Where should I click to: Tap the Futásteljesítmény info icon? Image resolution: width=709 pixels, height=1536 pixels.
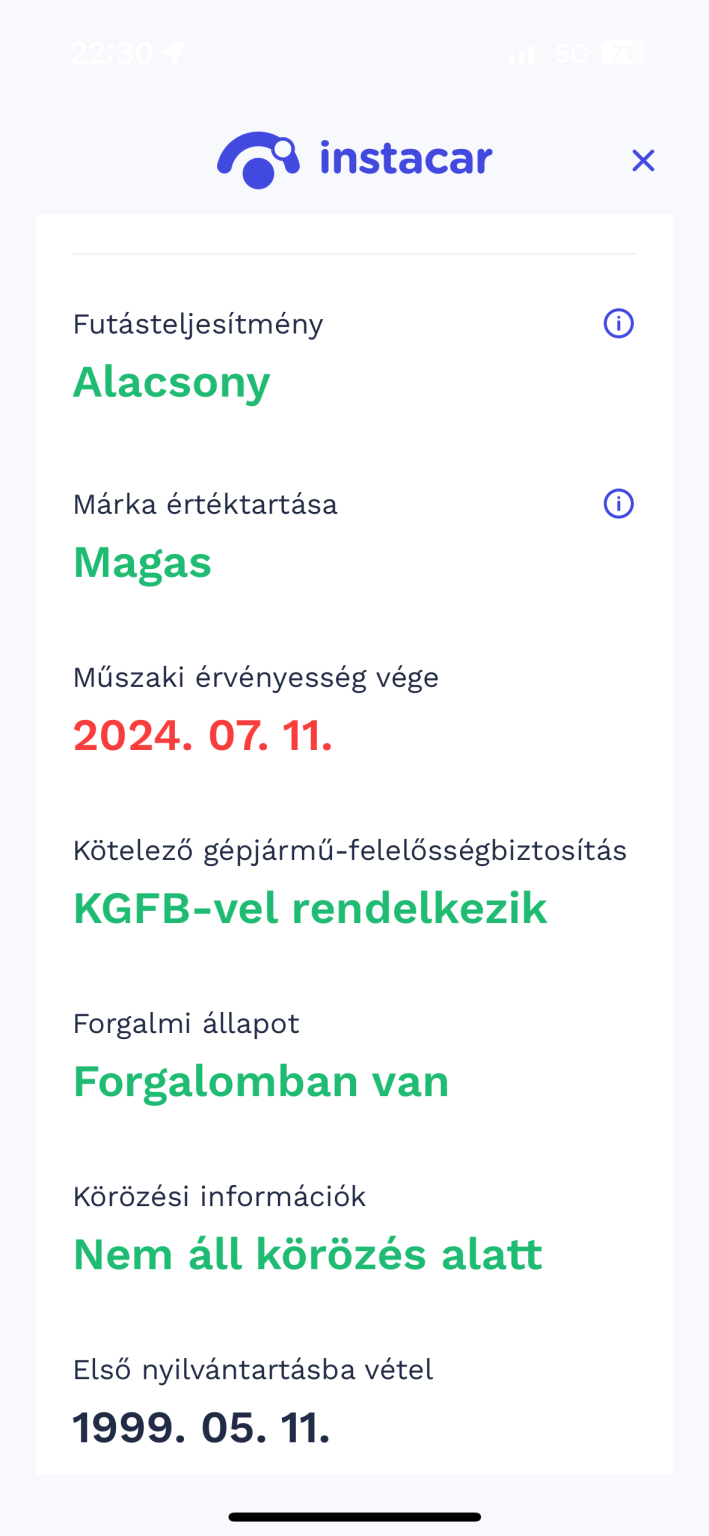point(618,324)
